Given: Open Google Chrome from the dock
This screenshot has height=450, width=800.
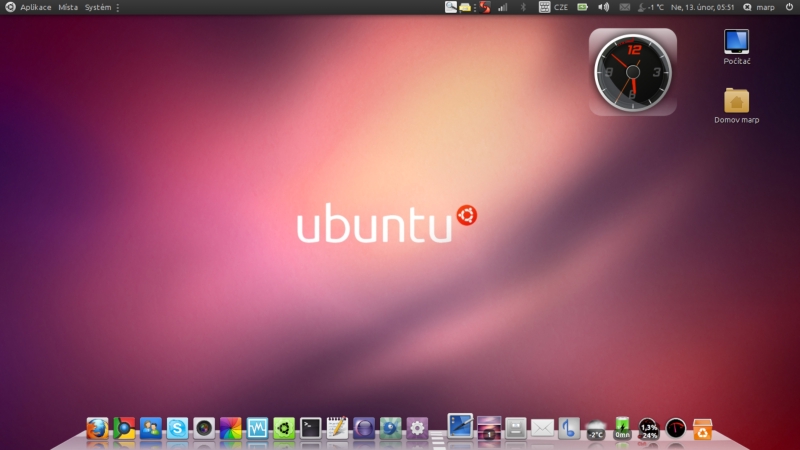Looking at the screenshot, I should [x=124, y=428].
